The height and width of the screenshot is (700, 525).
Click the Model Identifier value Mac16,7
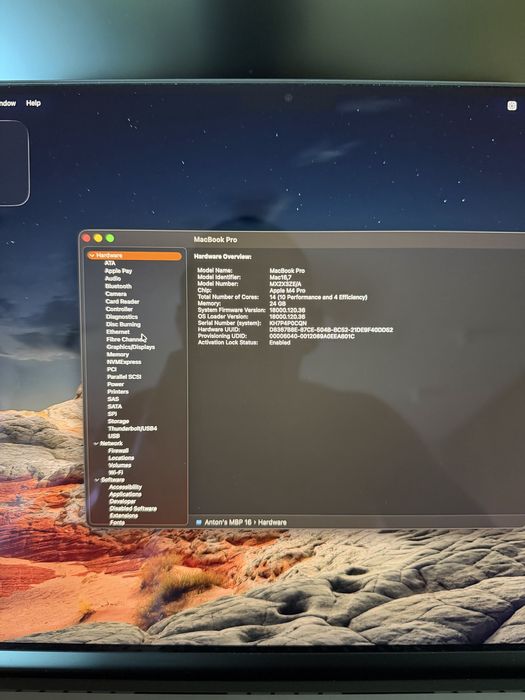pos(280,277)
